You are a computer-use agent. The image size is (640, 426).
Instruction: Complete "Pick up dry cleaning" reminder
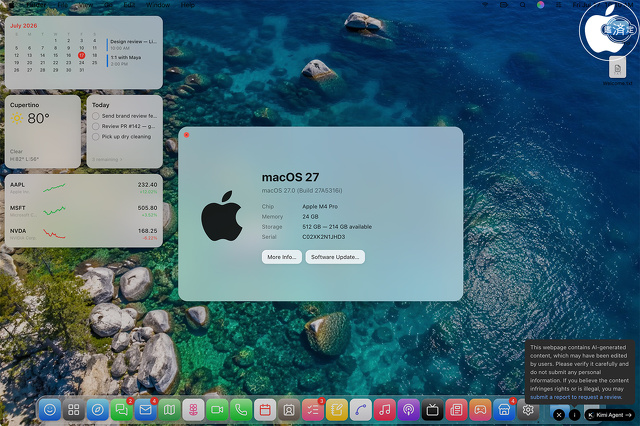(x=96, y=137)
